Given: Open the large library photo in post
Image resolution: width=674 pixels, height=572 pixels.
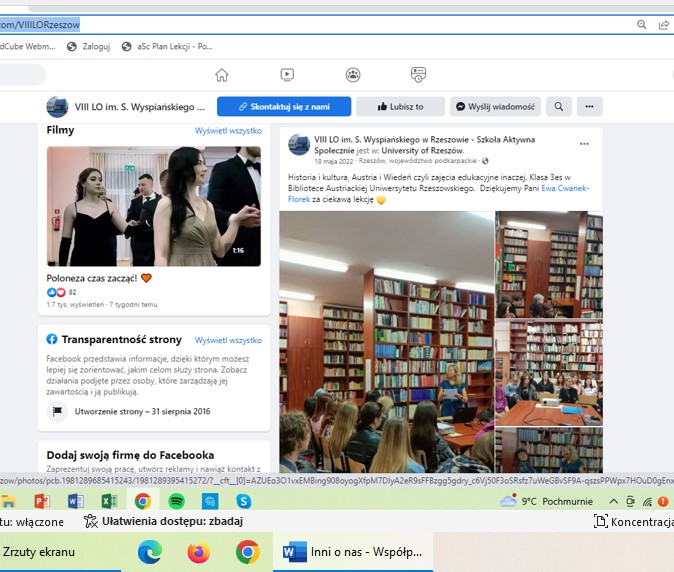Looking at the screenshot, I should pos(386,340).
